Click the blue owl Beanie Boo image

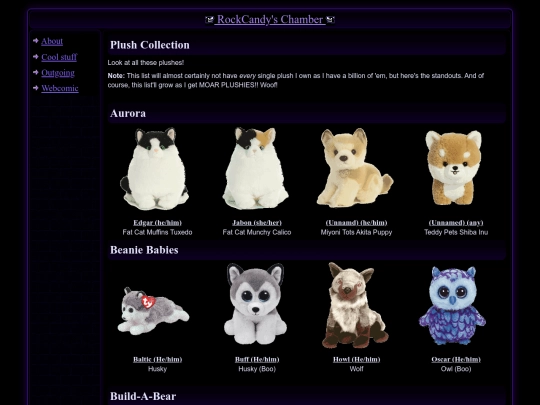point(453,305)
